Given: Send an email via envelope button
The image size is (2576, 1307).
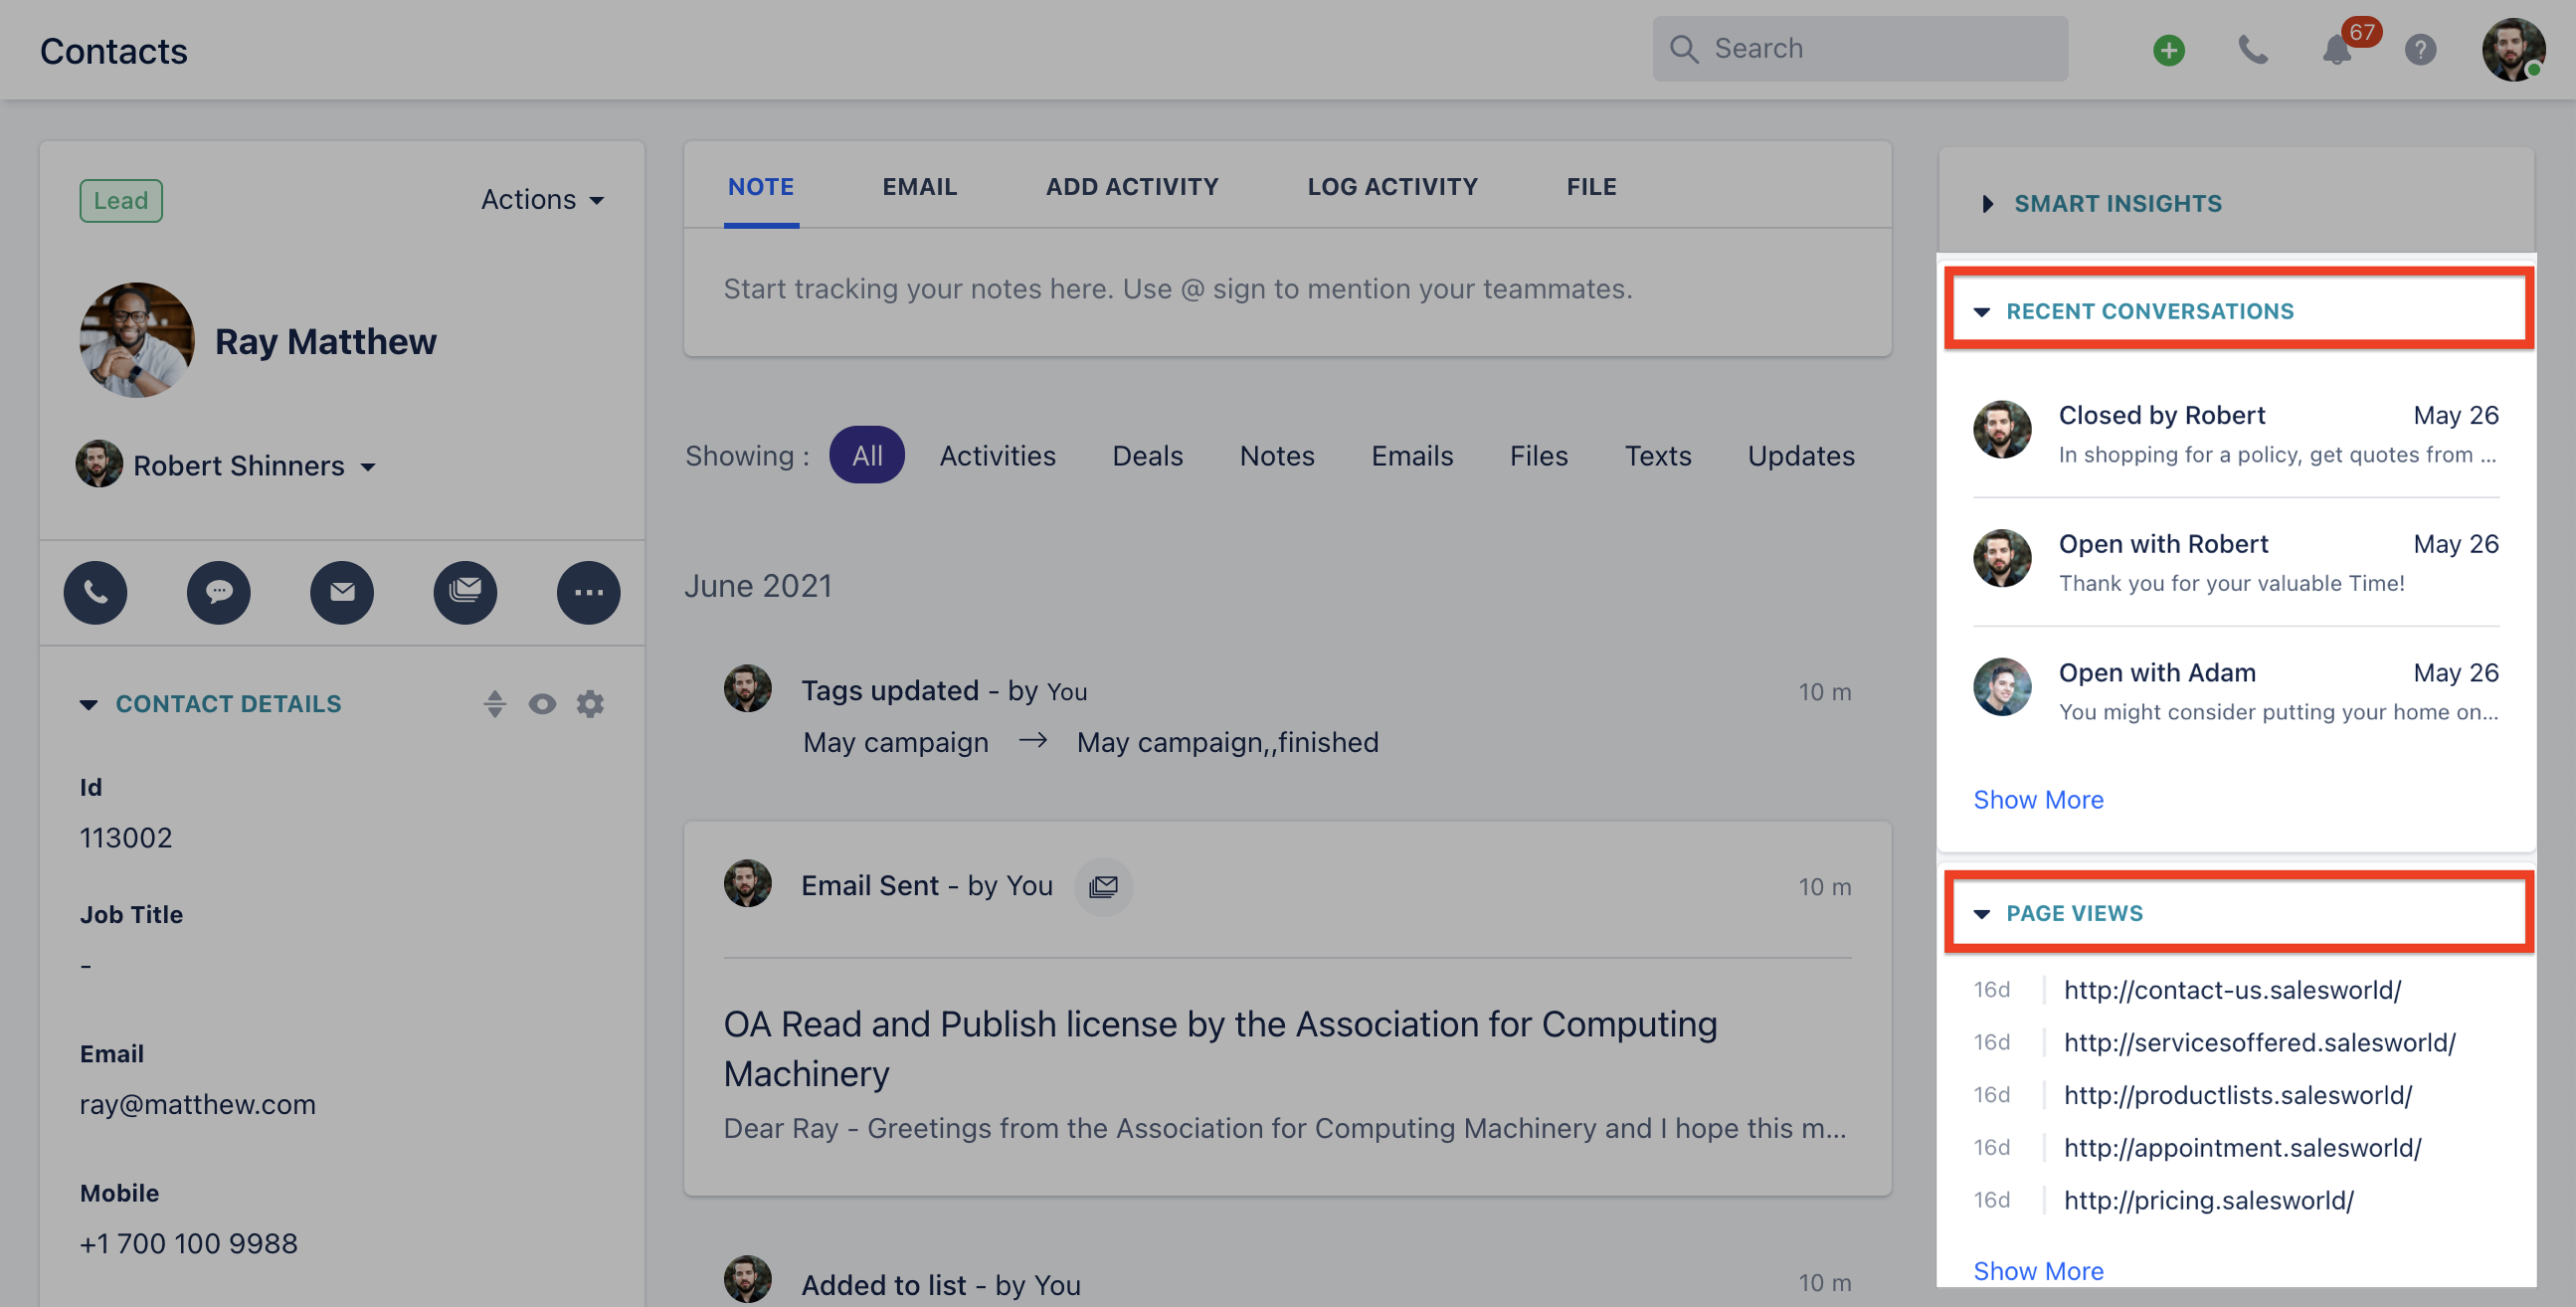Looking at the screenshot, I should click(342, 592).
